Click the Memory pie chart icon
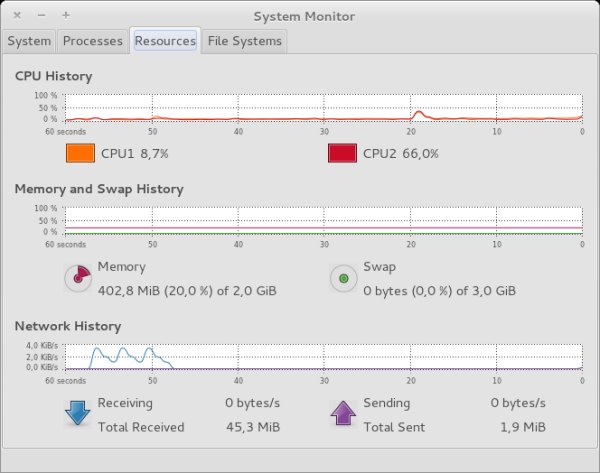 tap(78, 278)
